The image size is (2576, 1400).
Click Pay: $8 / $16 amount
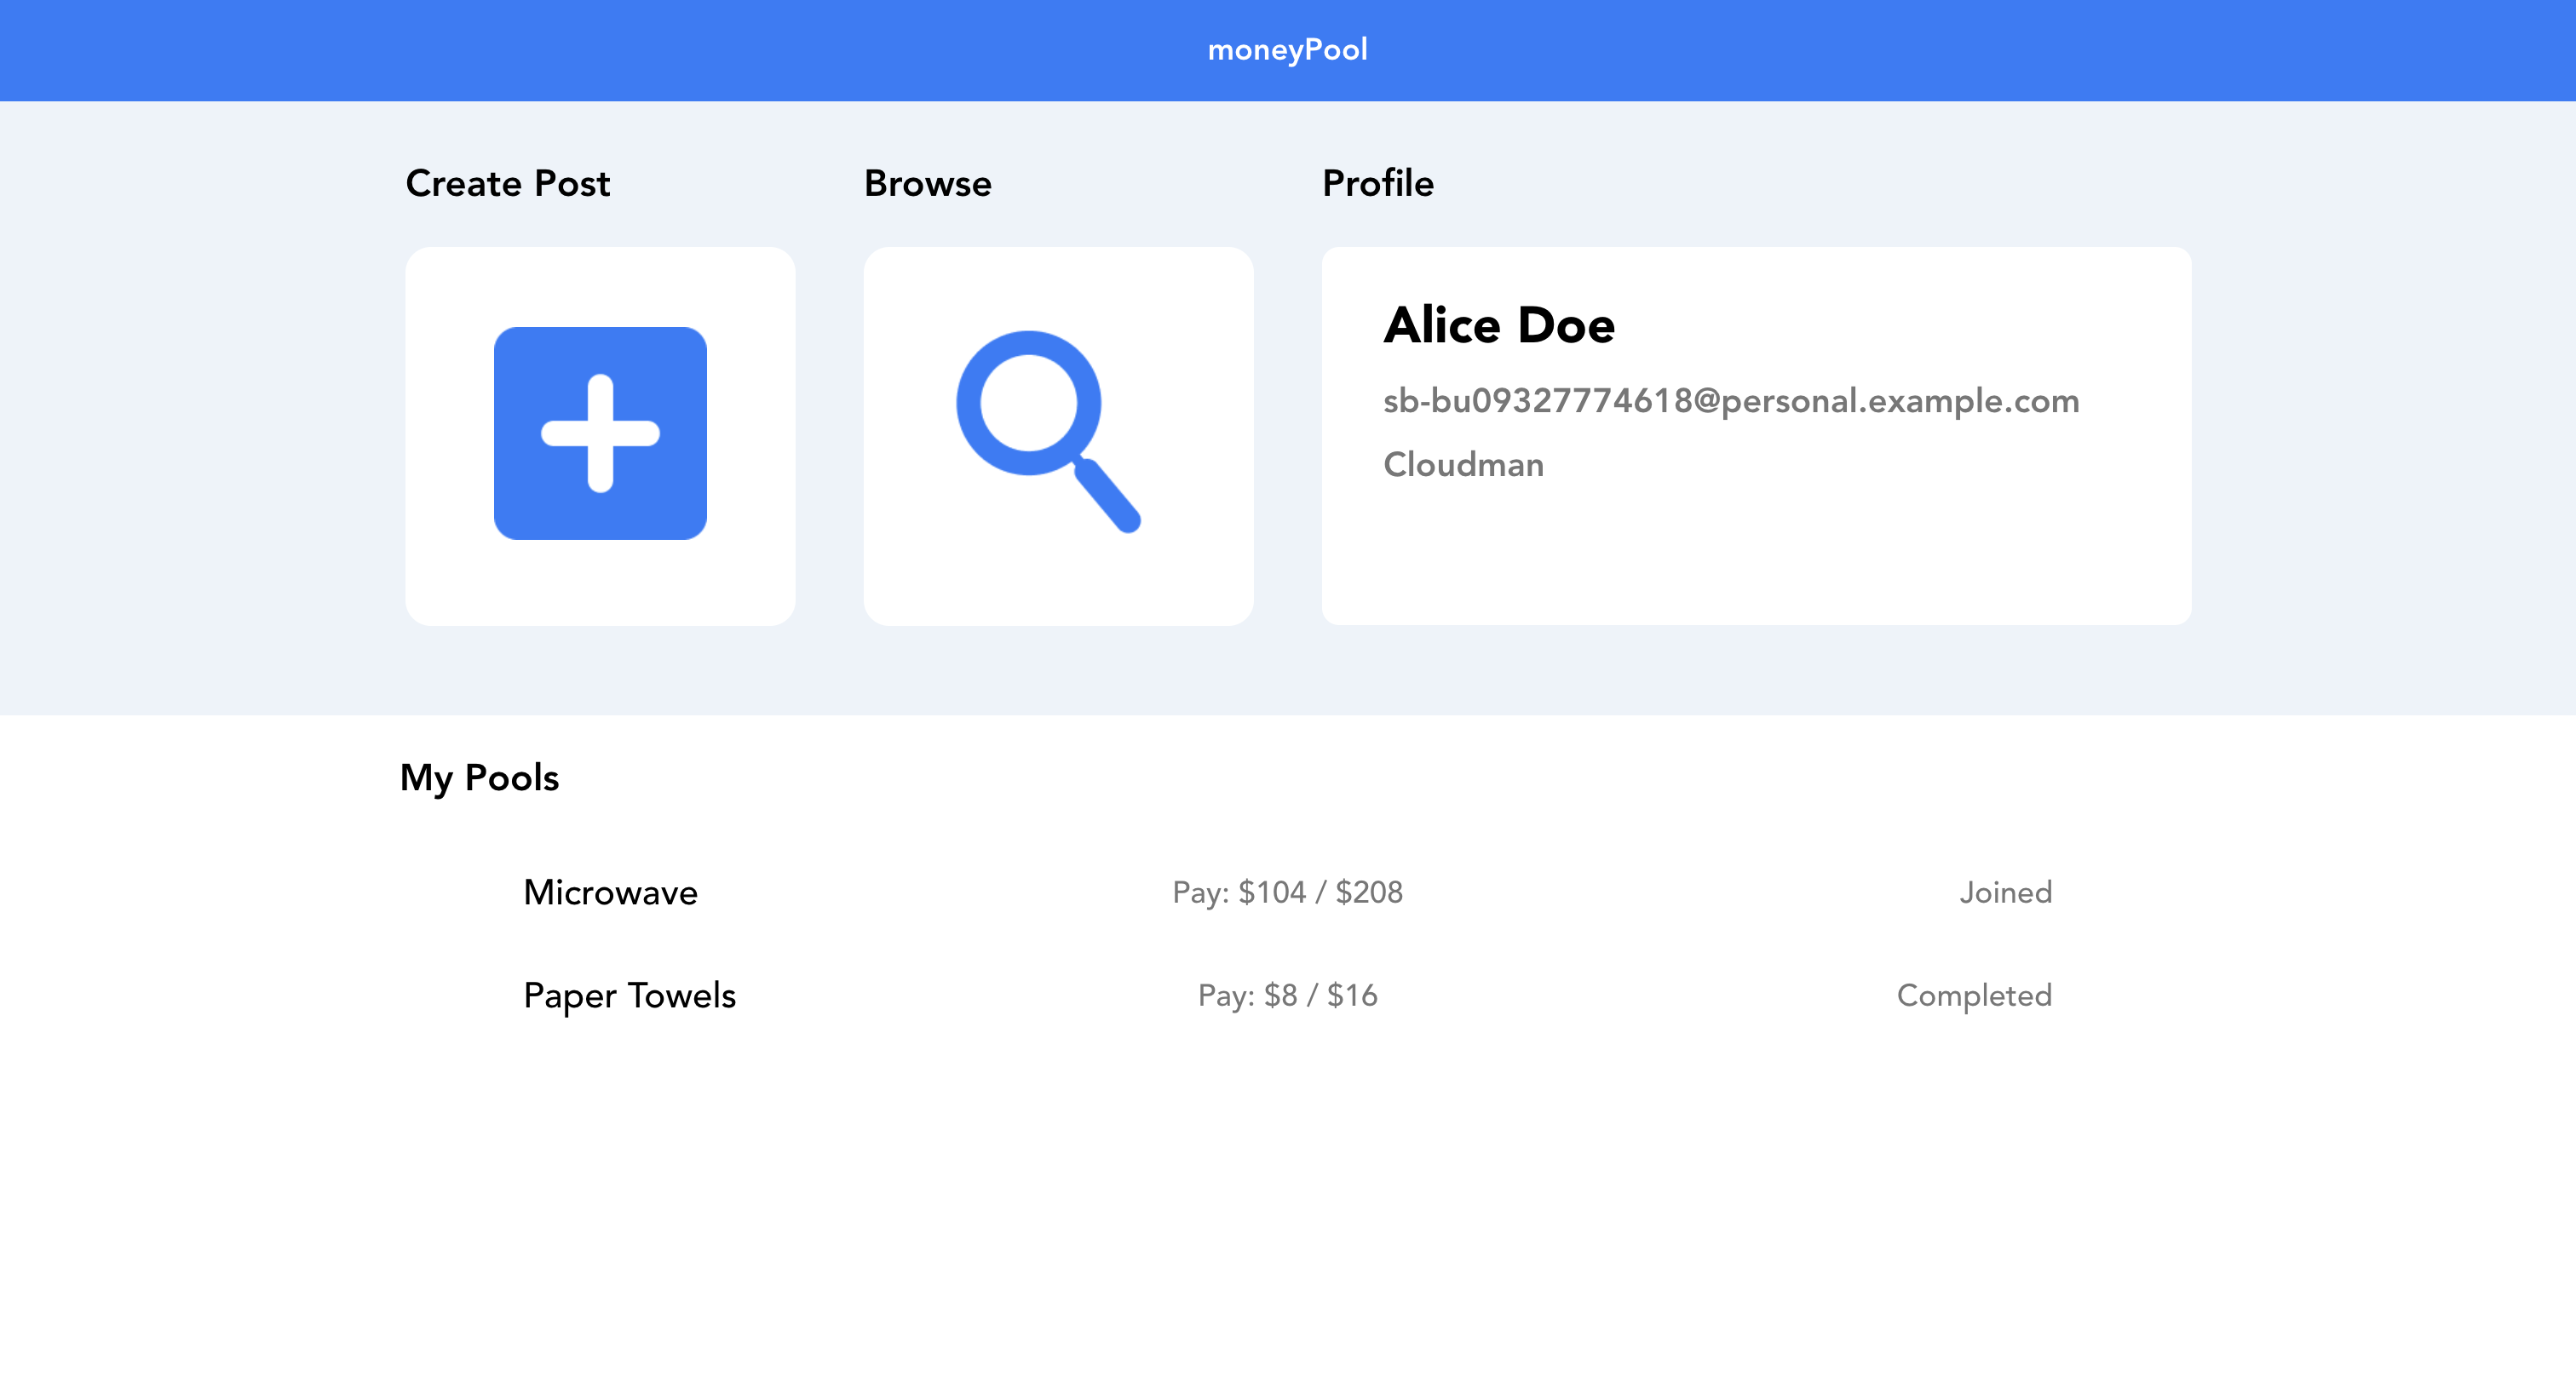(x=1287, y=995)
